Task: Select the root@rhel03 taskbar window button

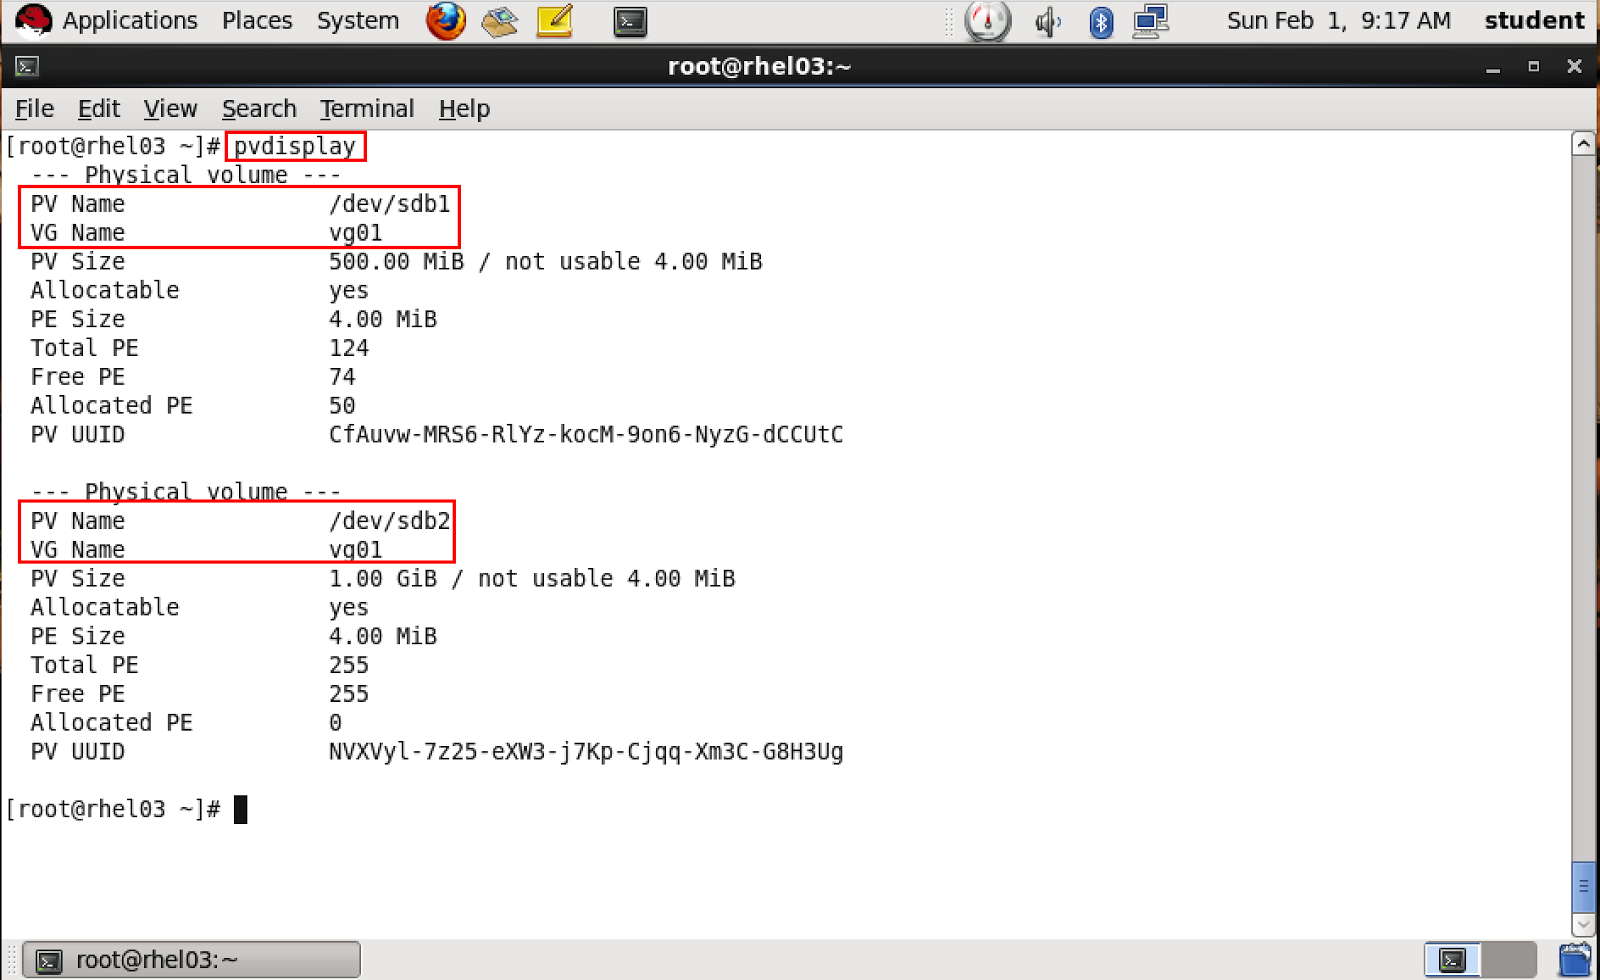Action: 191,960
